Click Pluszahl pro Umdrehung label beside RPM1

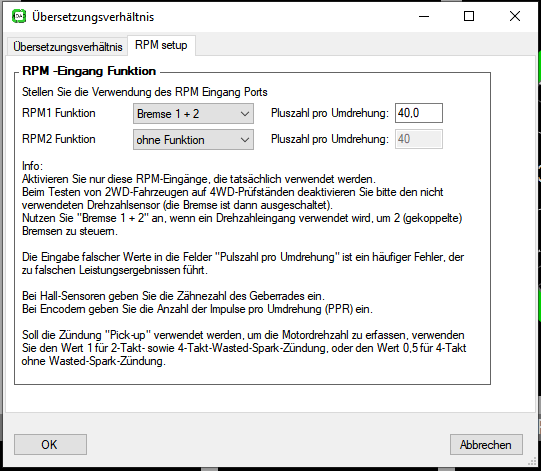tap(330, 113)
